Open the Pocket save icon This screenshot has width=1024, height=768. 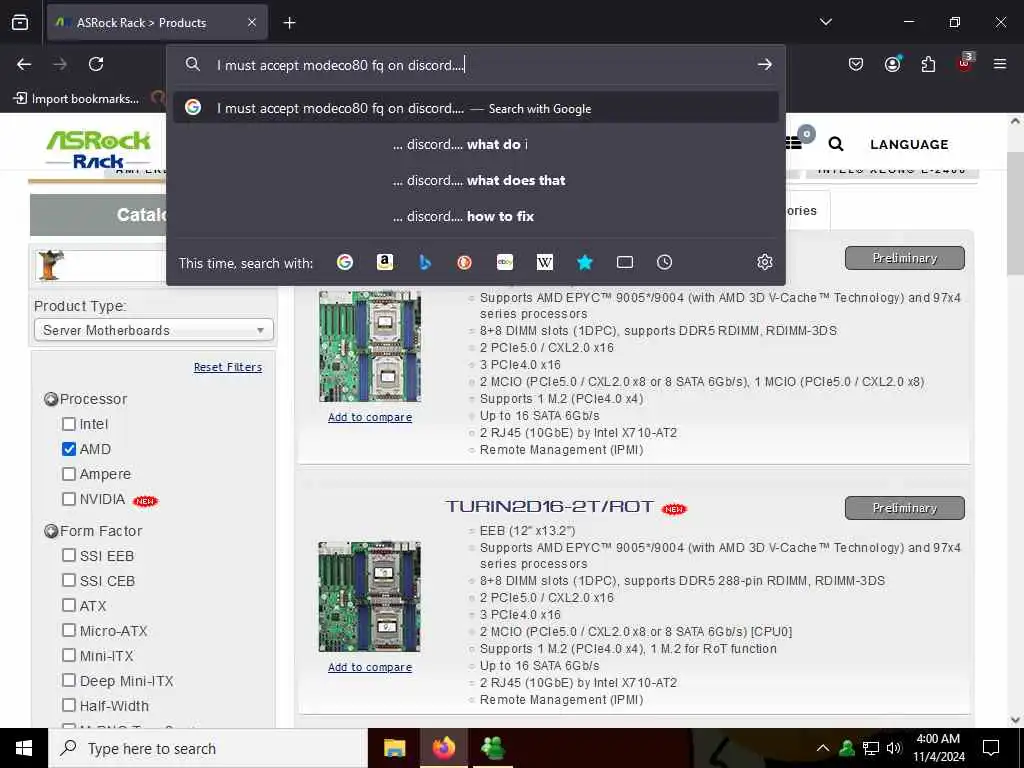pos(856,64)
